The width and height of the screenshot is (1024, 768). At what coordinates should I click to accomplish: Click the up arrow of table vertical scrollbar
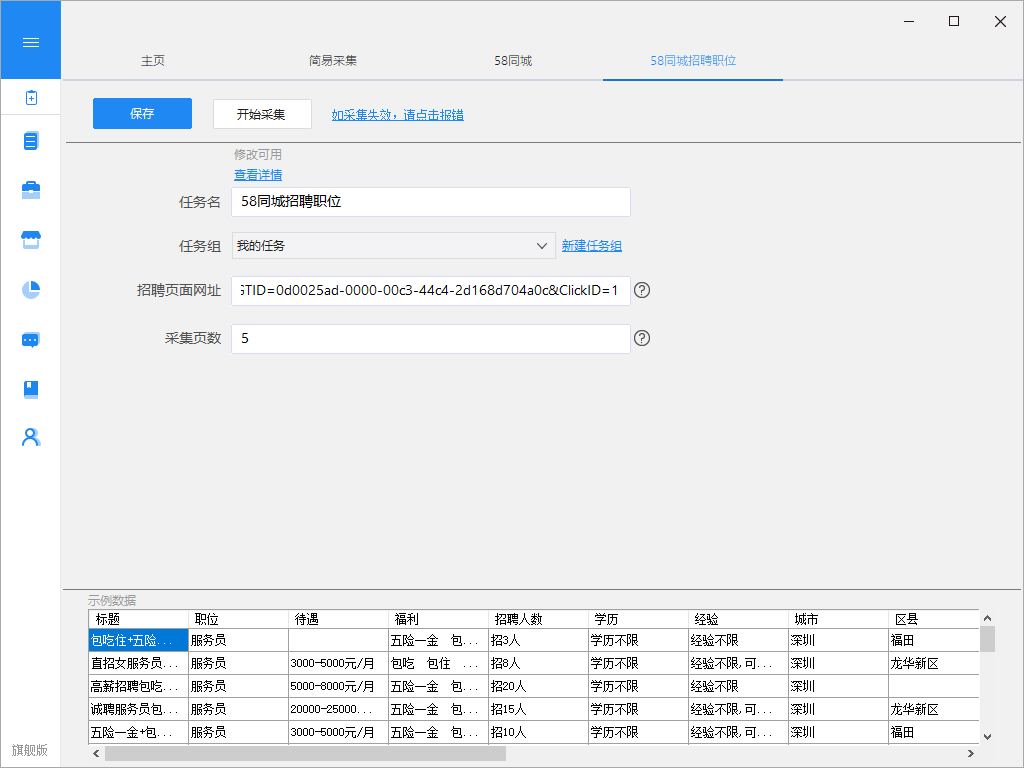[x=987, y=618]
